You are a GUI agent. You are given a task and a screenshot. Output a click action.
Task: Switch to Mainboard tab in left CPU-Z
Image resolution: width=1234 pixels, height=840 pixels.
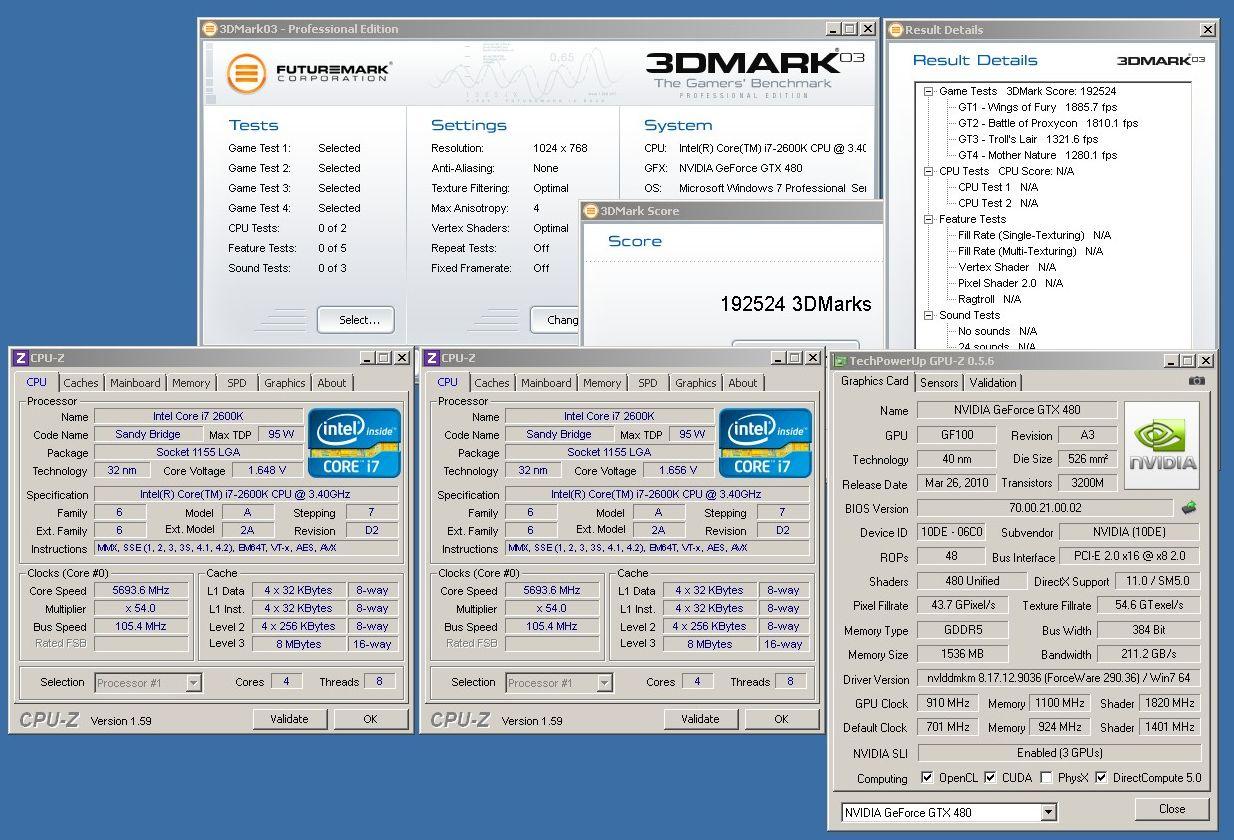point(135,383)
